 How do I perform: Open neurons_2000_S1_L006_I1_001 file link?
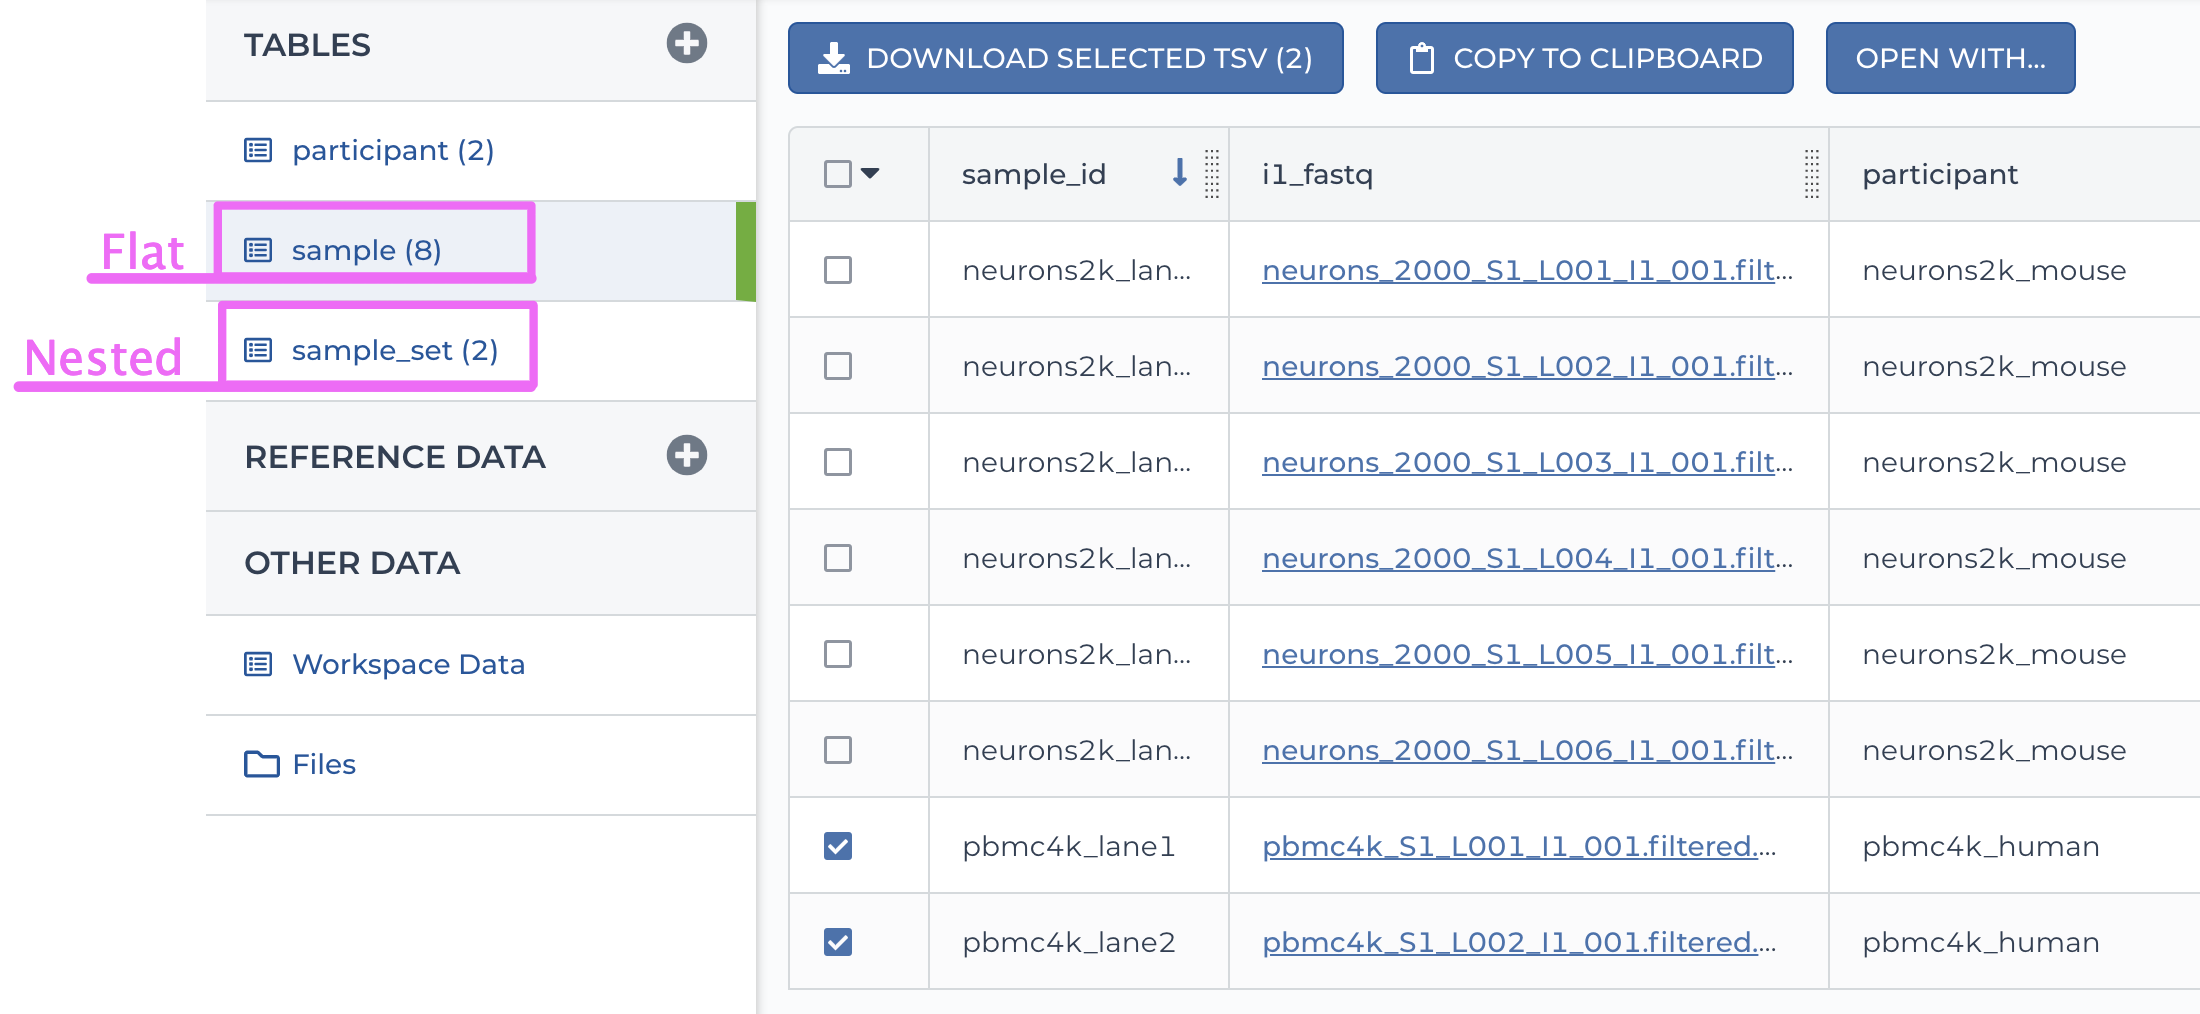point(1527,750)
